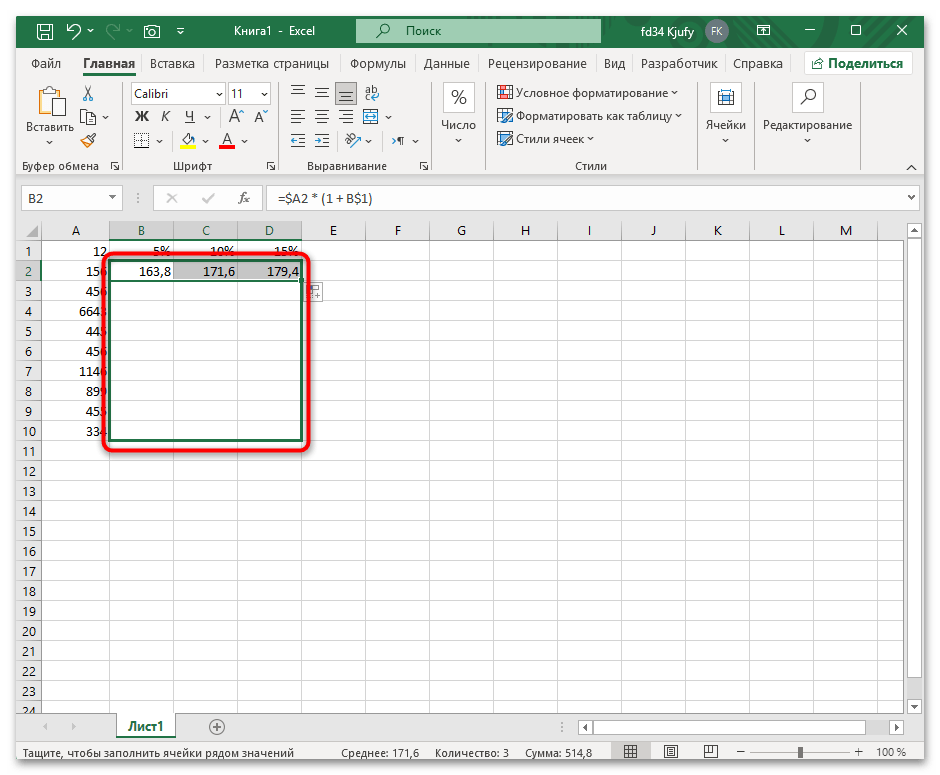Align text to middle vertically
The height and width of the screenshot is (775, 940).
(x=322, y=92)
